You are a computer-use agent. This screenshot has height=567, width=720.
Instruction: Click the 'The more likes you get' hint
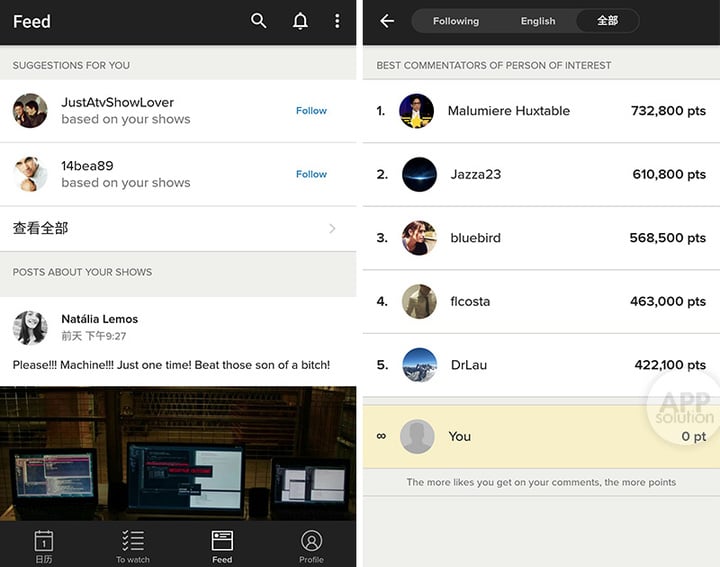click(541, 482)
